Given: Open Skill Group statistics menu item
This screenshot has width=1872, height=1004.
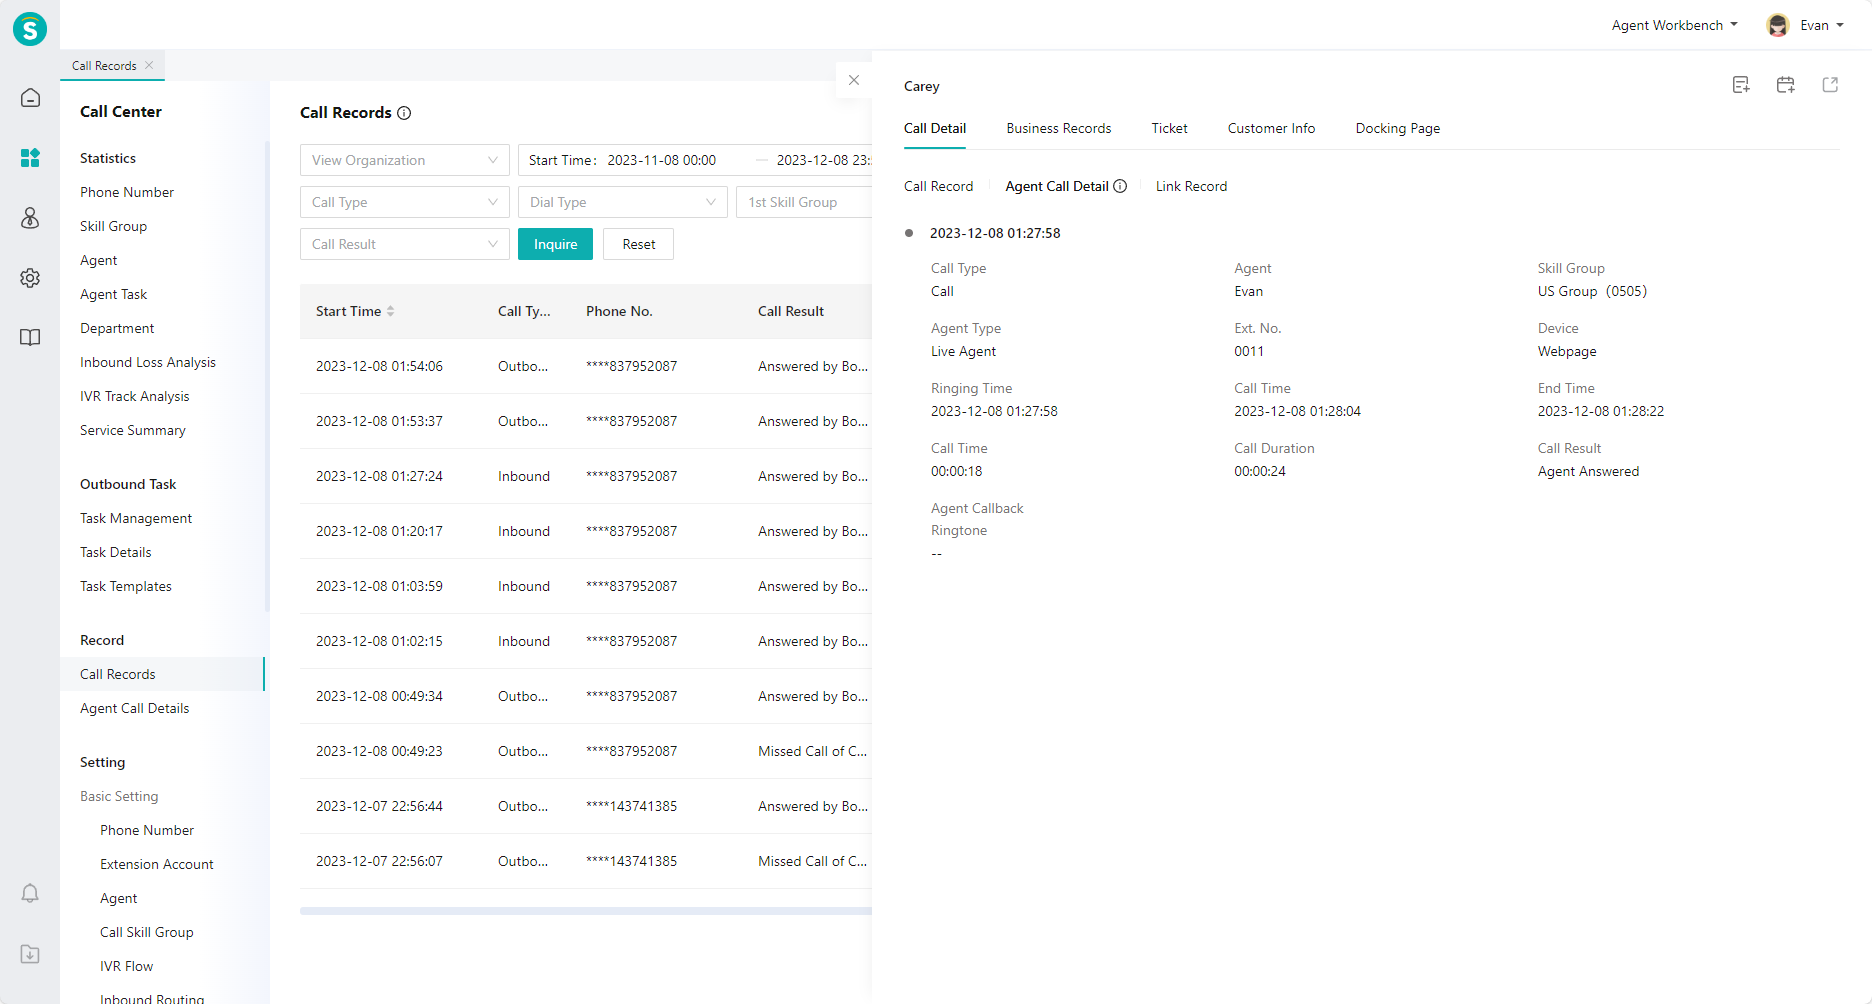Looking at the screenshot, I should pos(113,226).
